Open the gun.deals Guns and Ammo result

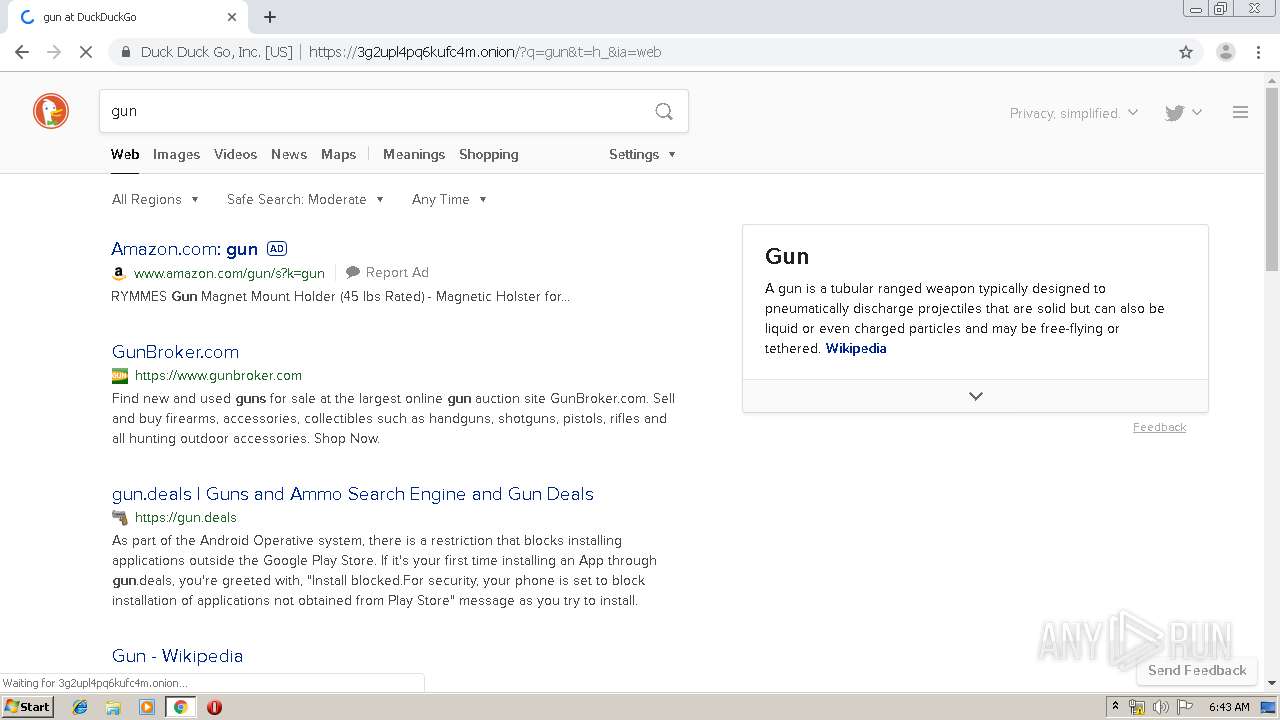click(353, 494)
